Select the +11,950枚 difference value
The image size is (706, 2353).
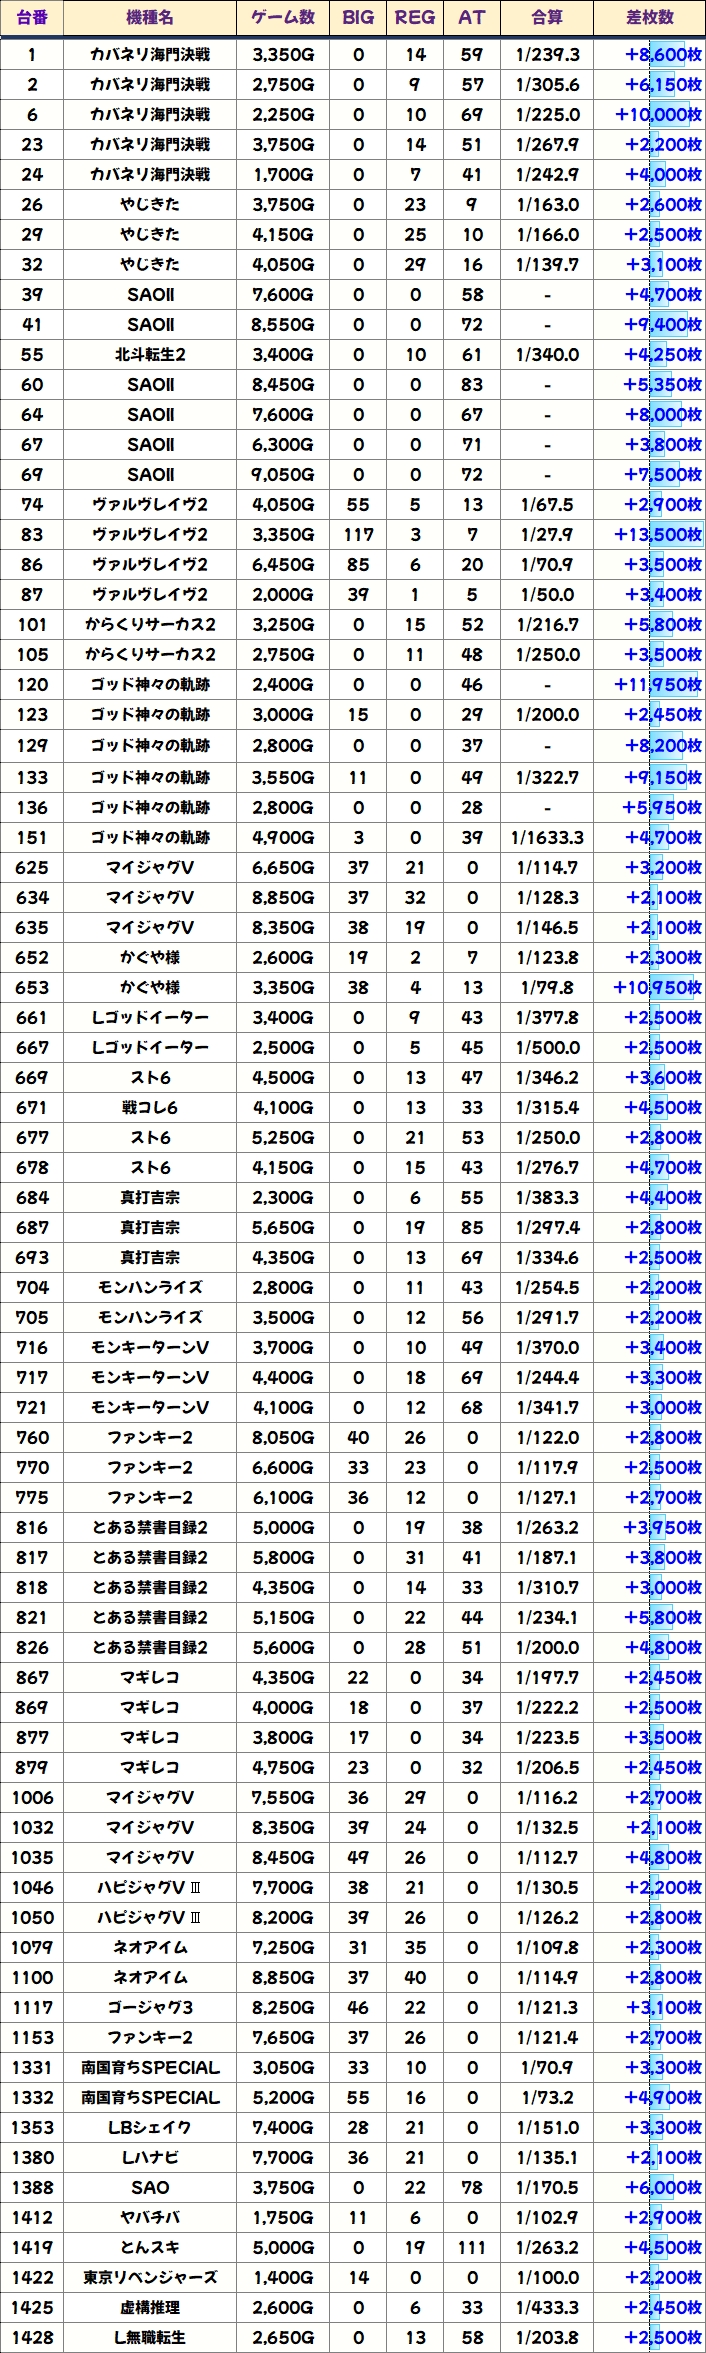[x=658, y=684]
